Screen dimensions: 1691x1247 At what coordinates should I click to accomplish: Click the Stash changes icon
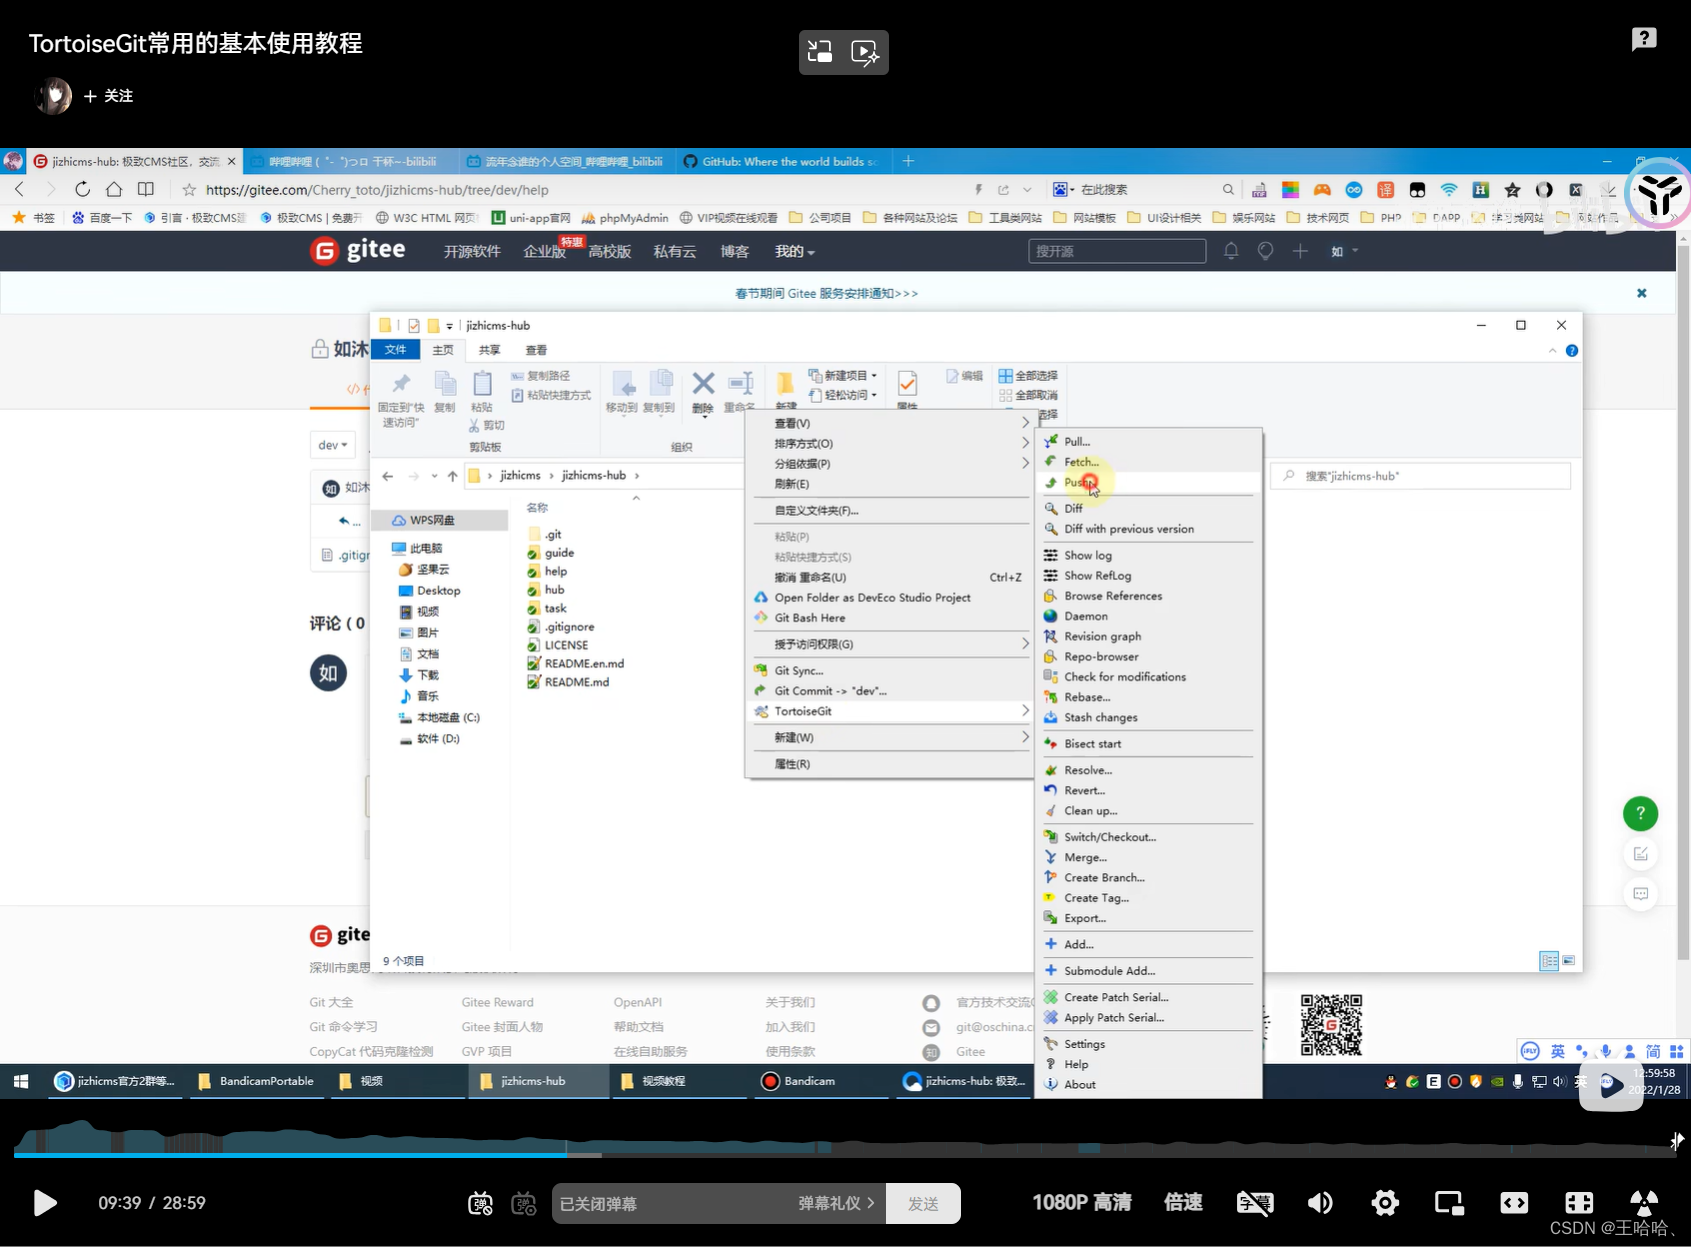click(x=1051, y=717)
